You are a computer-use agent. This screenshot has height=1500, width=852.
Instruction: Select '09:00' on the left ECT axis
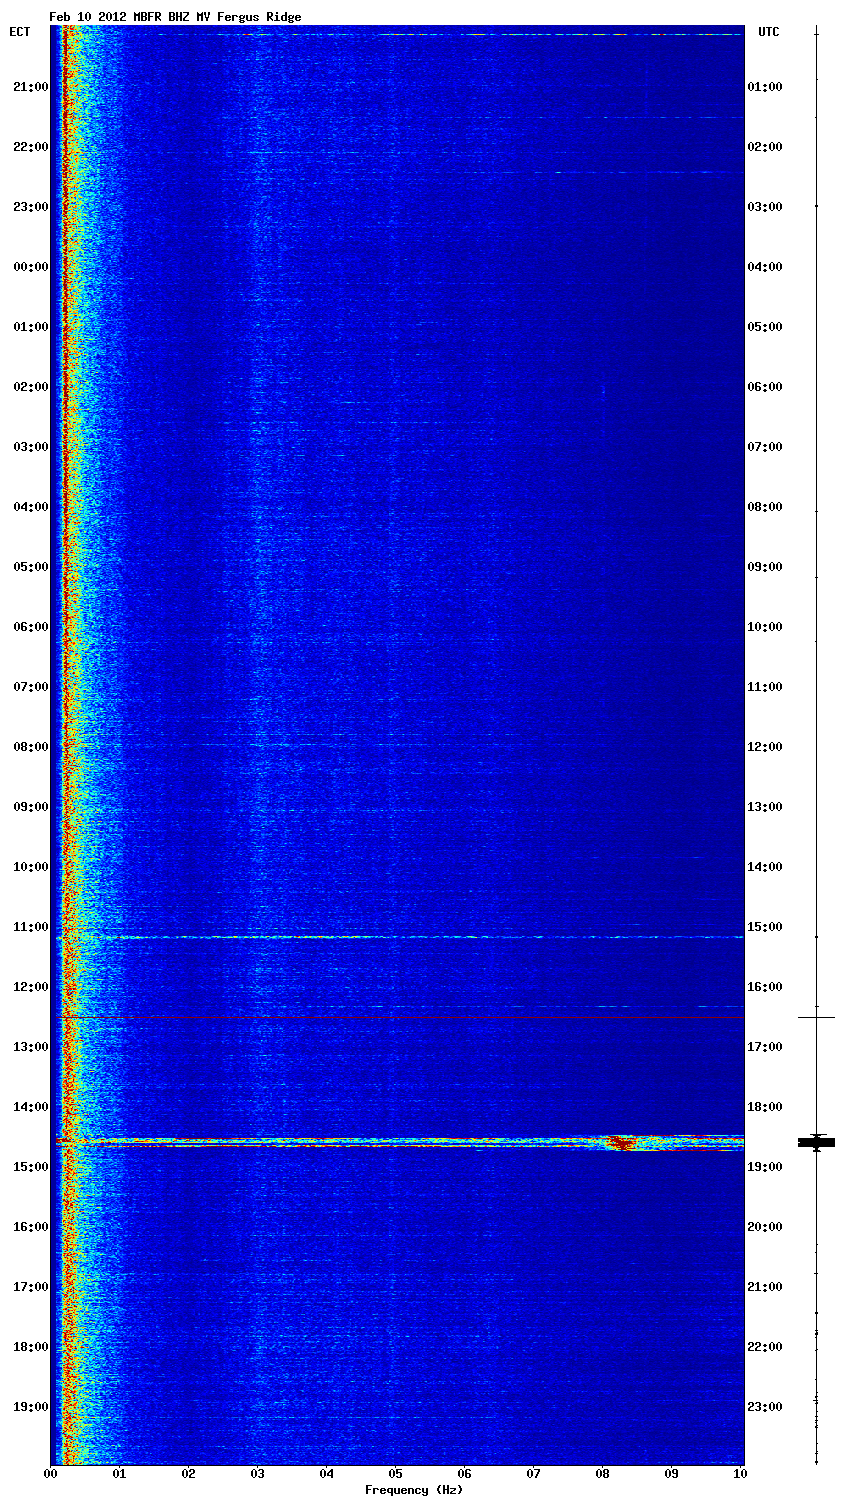(30, 807)
